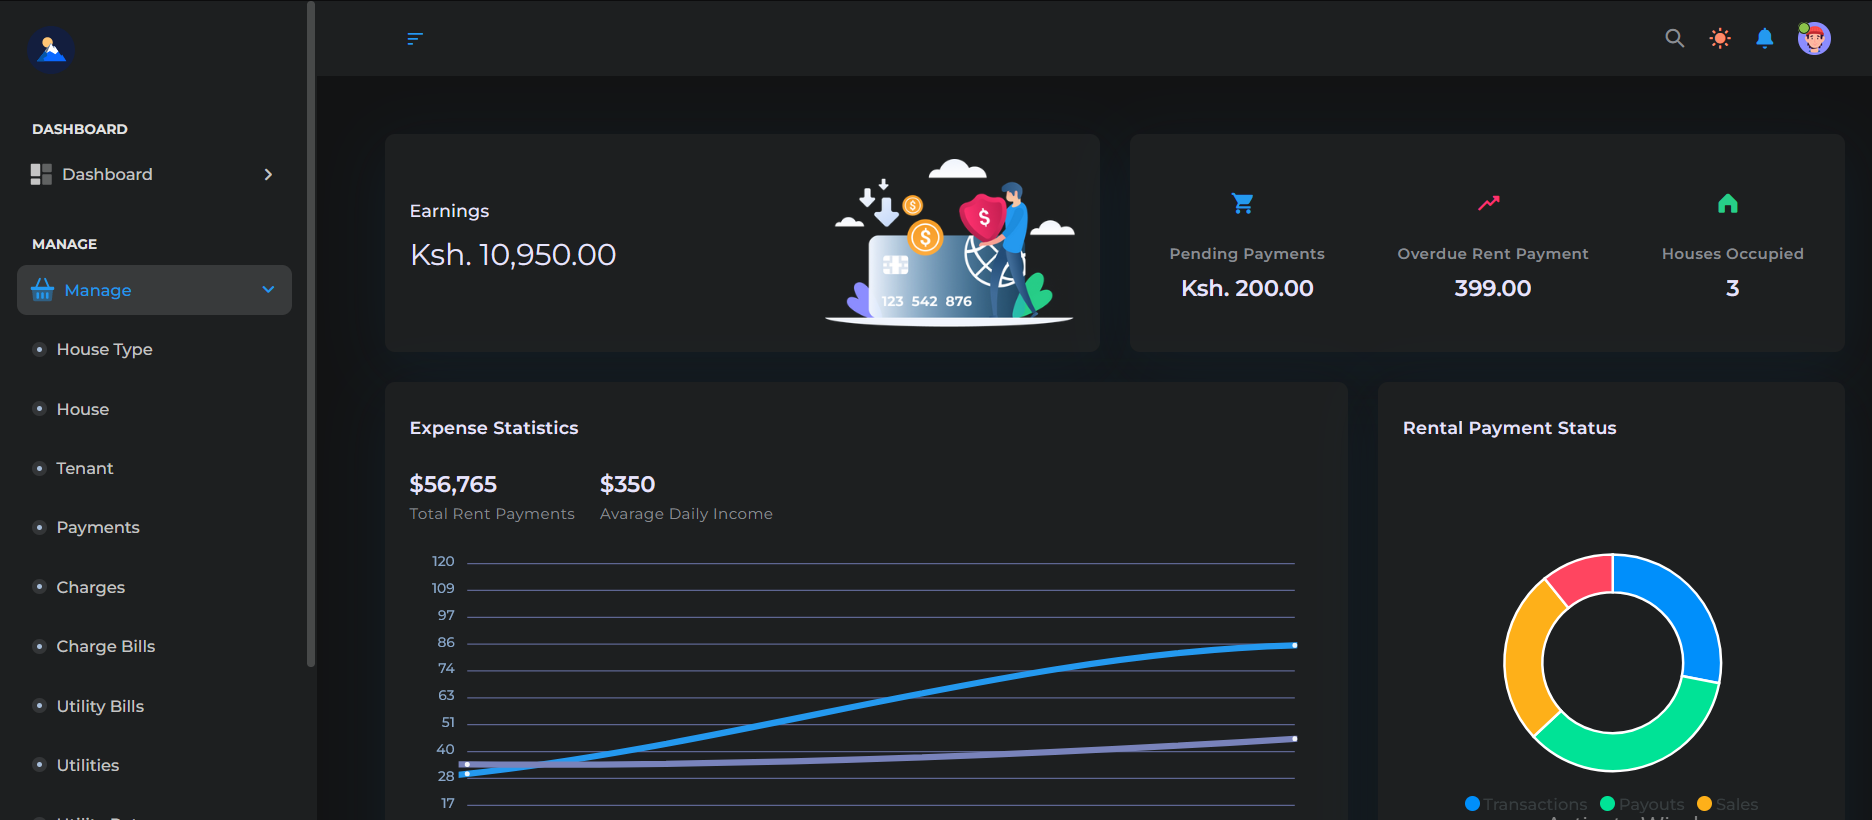Click the Pending Payments cart icon
This screenshot has width=1872, height=820.
[x=1243, y=204]
